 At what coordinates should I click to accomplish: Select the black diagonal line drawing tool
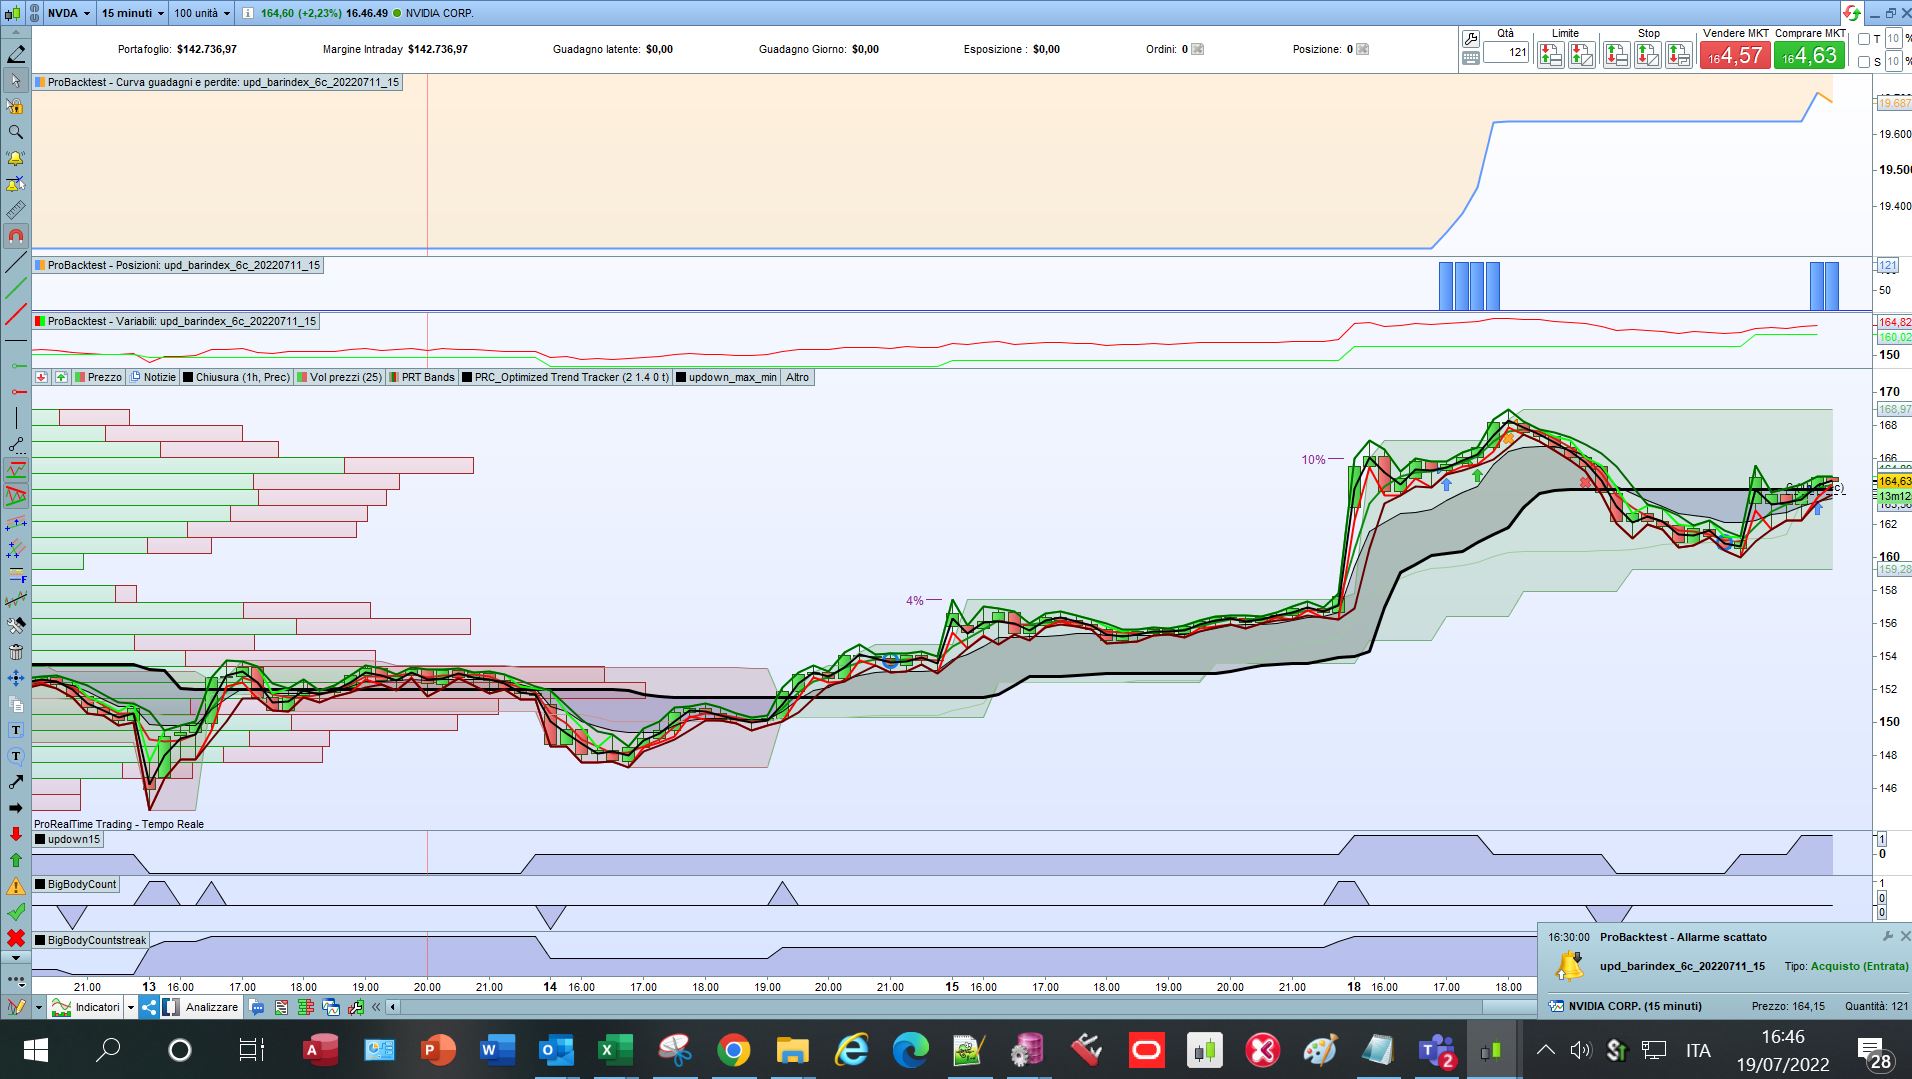tap(16, 264)
